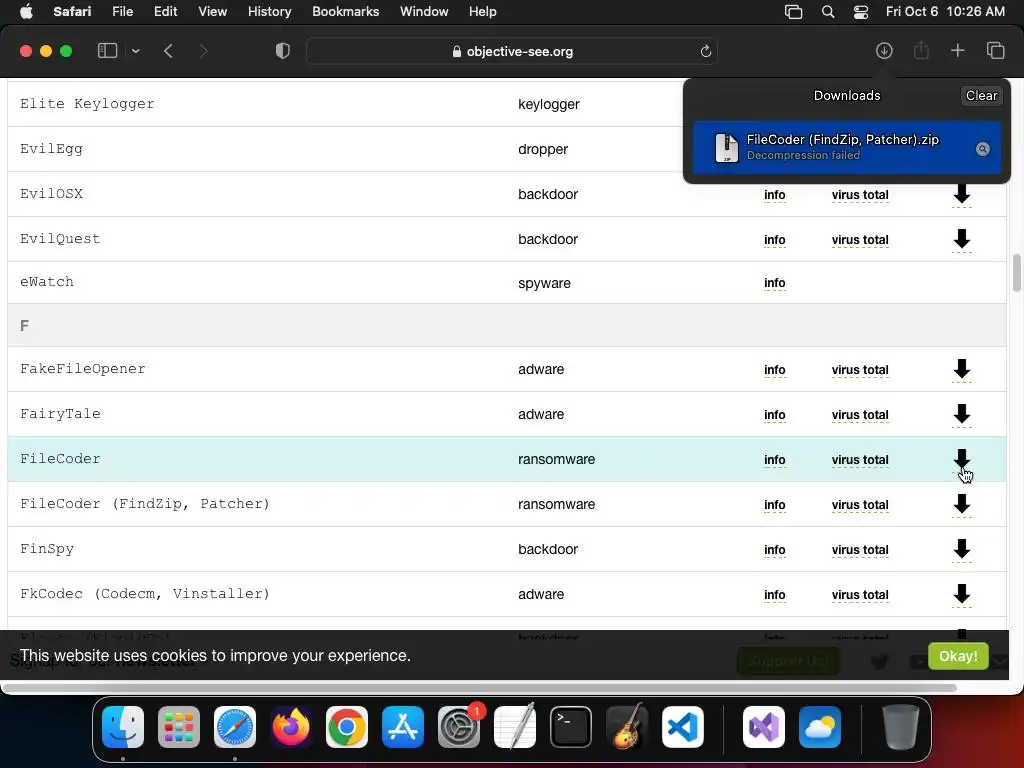Open Launchpad from the Dock
Image resolution: width=1024 pixels, height=768 pixels.
click(179, 727)
